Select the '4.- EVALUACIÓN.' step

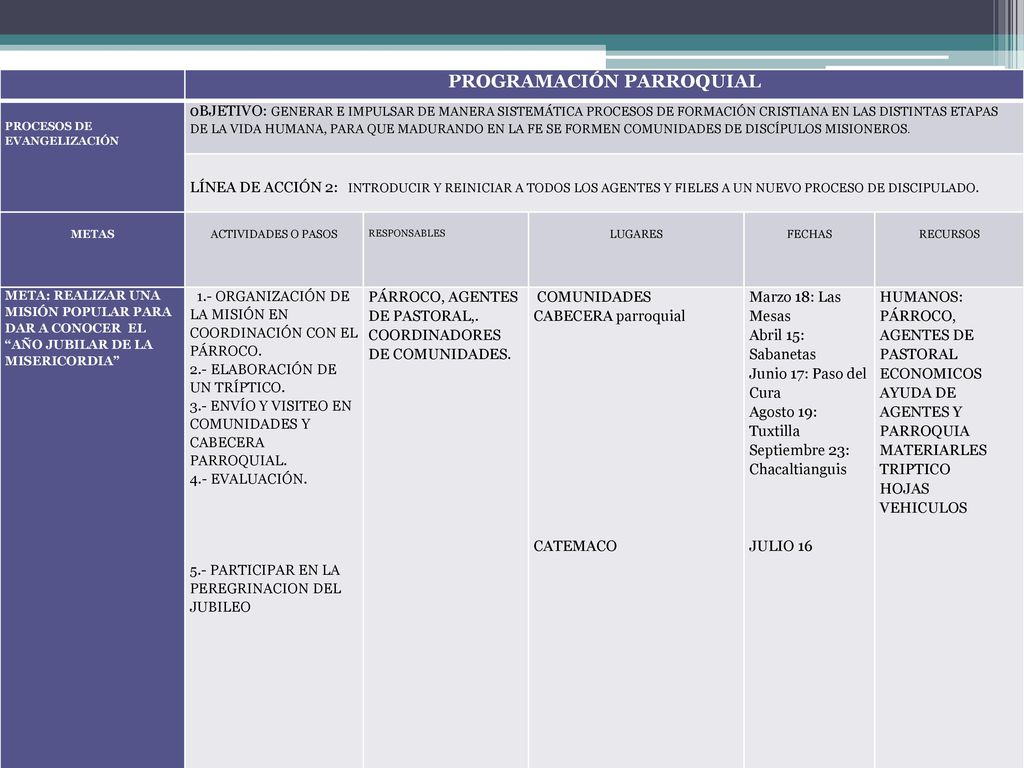click(x=248, y=479)
